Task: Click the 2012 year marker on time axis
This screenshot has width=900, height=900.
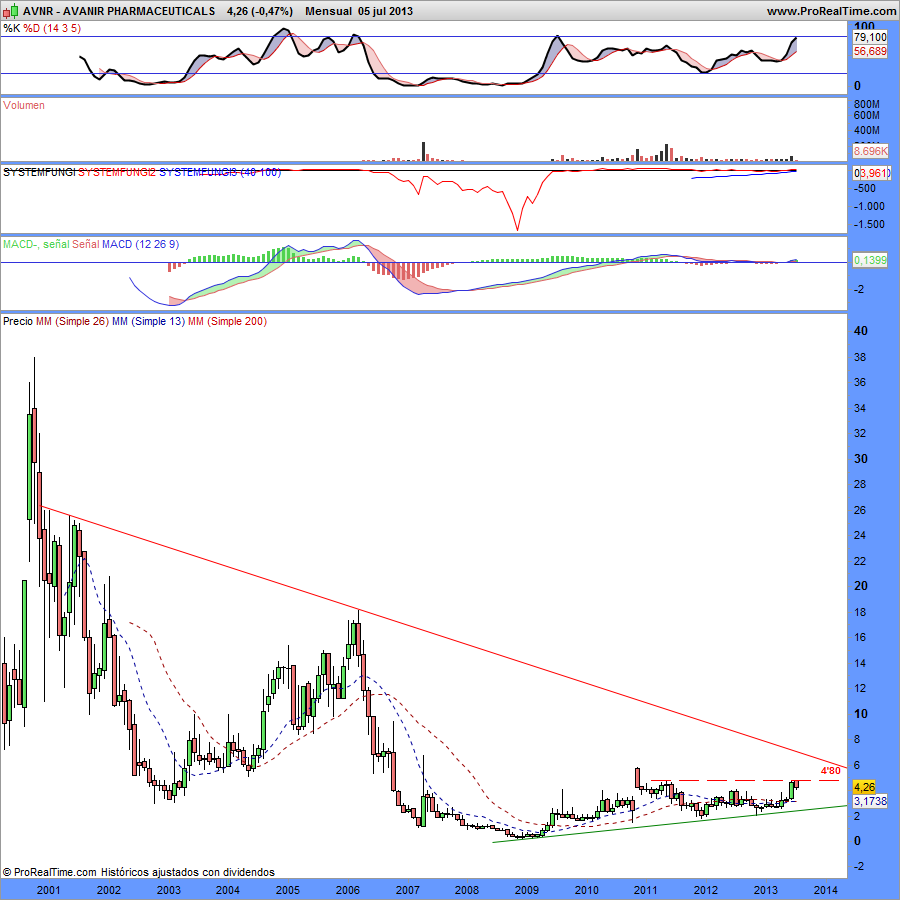Action: tap(705, 890)
